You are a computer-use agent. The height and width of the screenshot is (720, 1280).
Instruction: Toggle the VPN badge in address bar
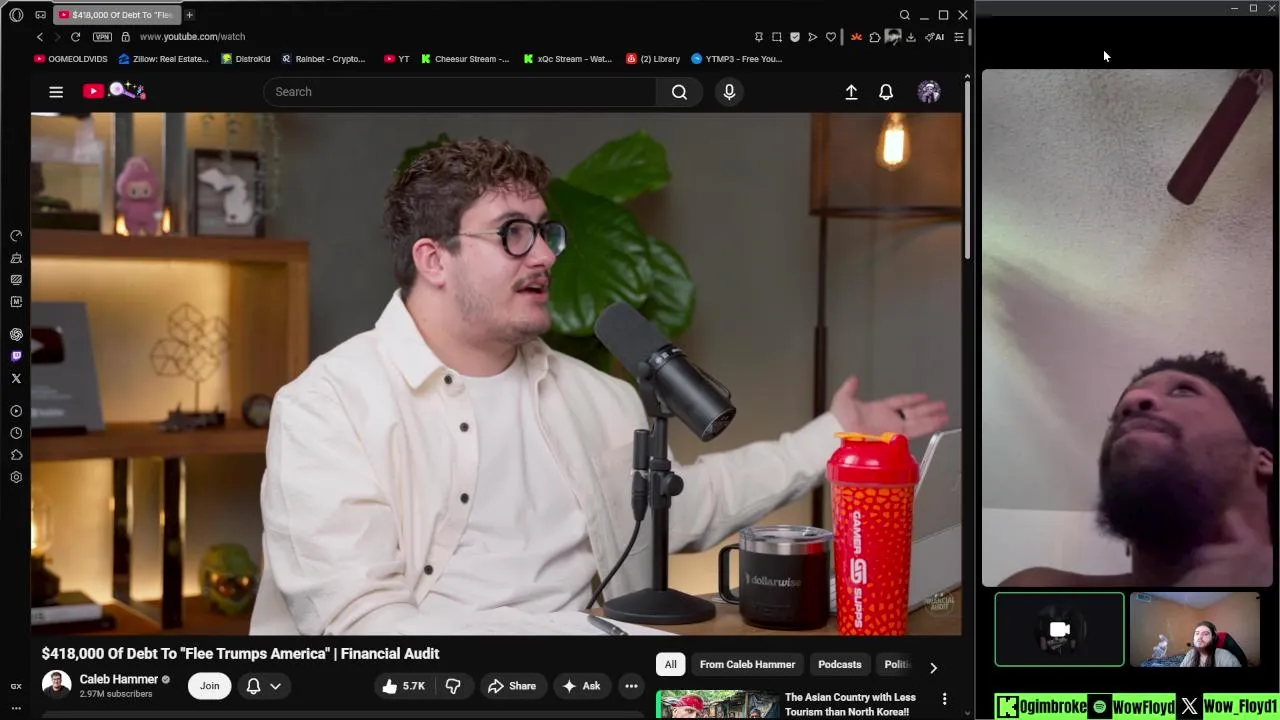coord(102,37)
